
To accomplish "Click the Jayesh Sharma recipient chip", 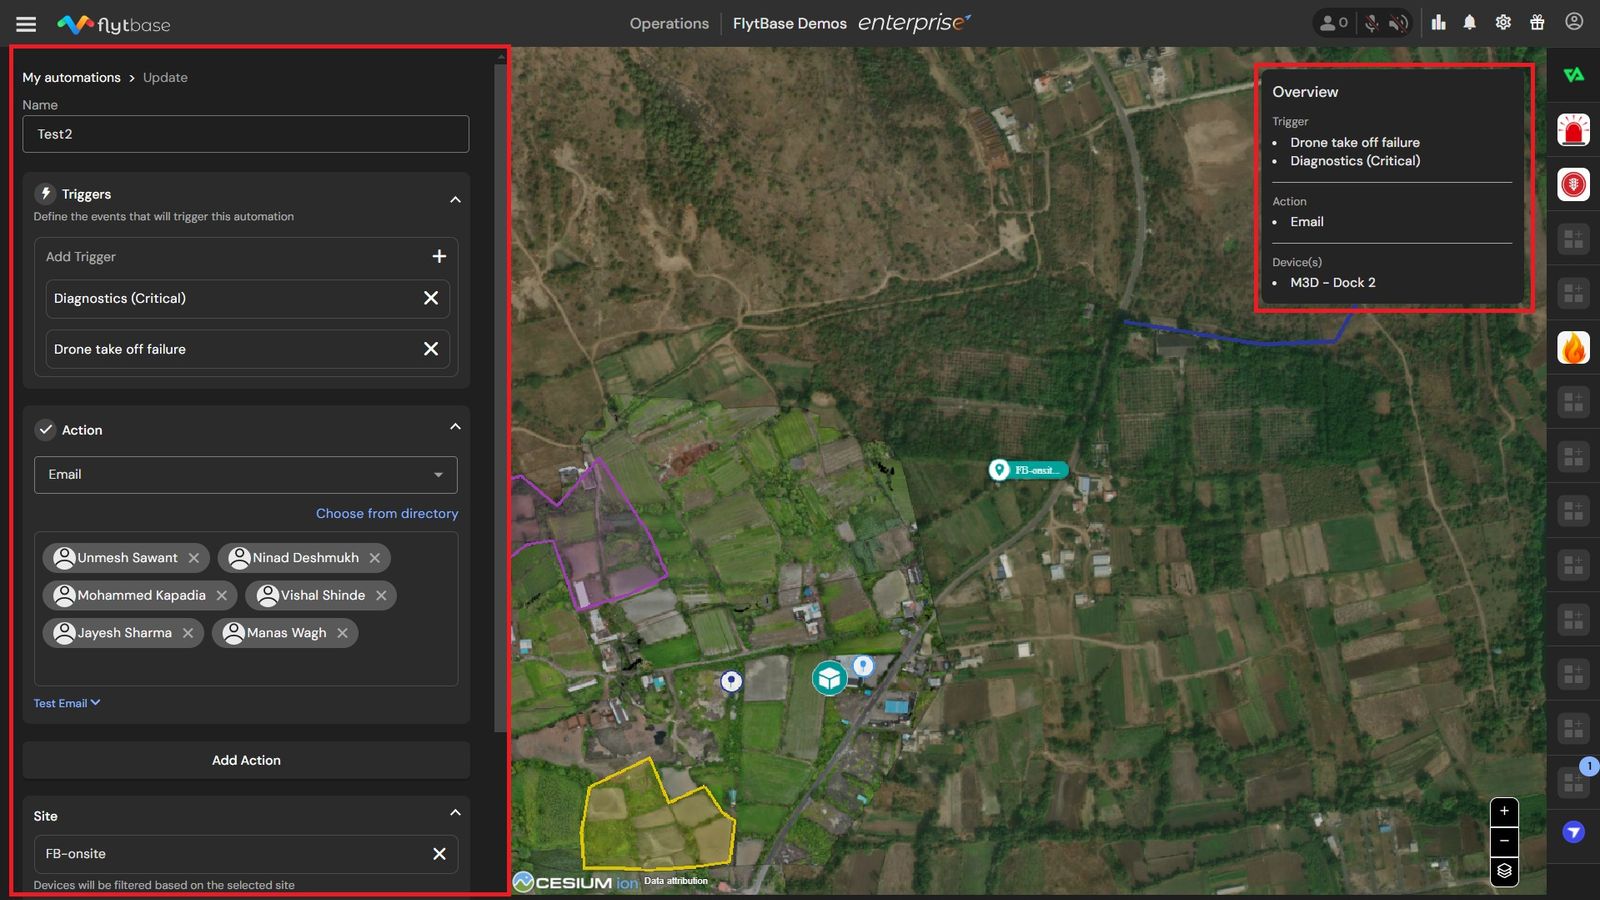I will tap(123, 633).
